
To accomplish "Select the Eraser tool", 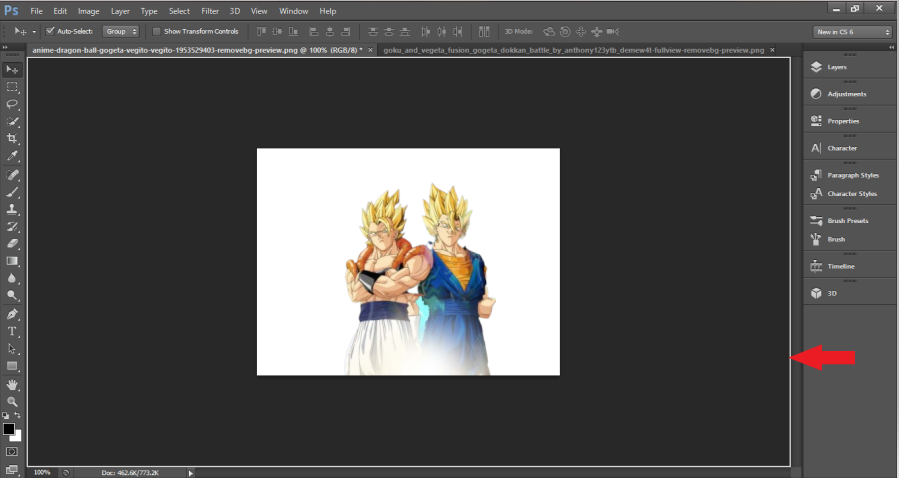I will [x=12, y=244].
